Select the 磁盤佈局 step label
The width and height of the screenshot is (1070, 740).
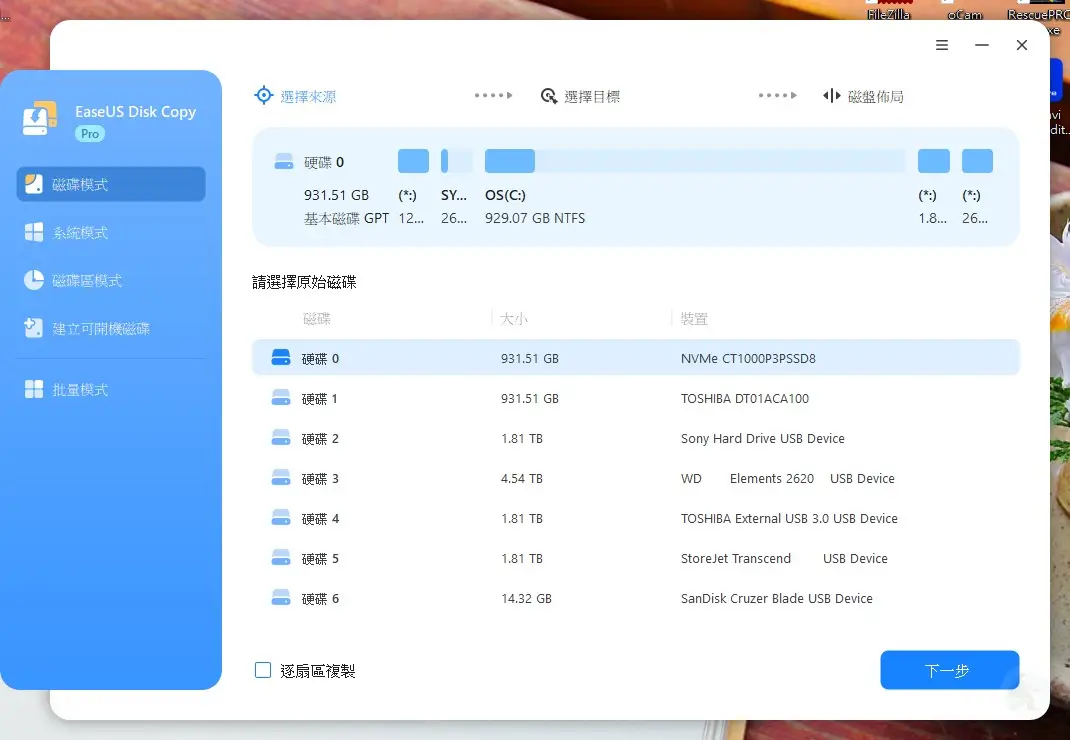[876, 96]
